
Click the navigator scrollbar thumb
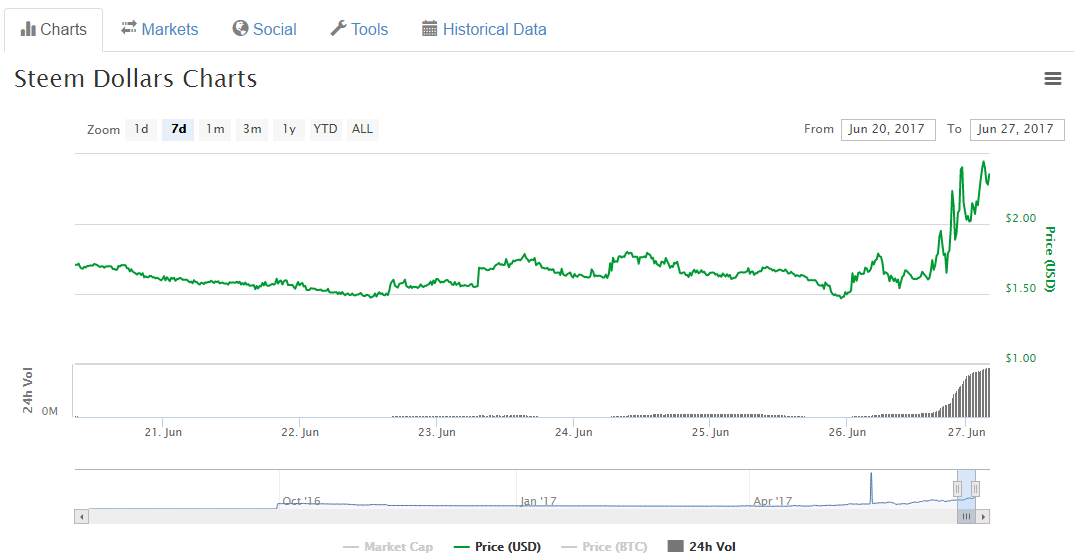(966, 516)
